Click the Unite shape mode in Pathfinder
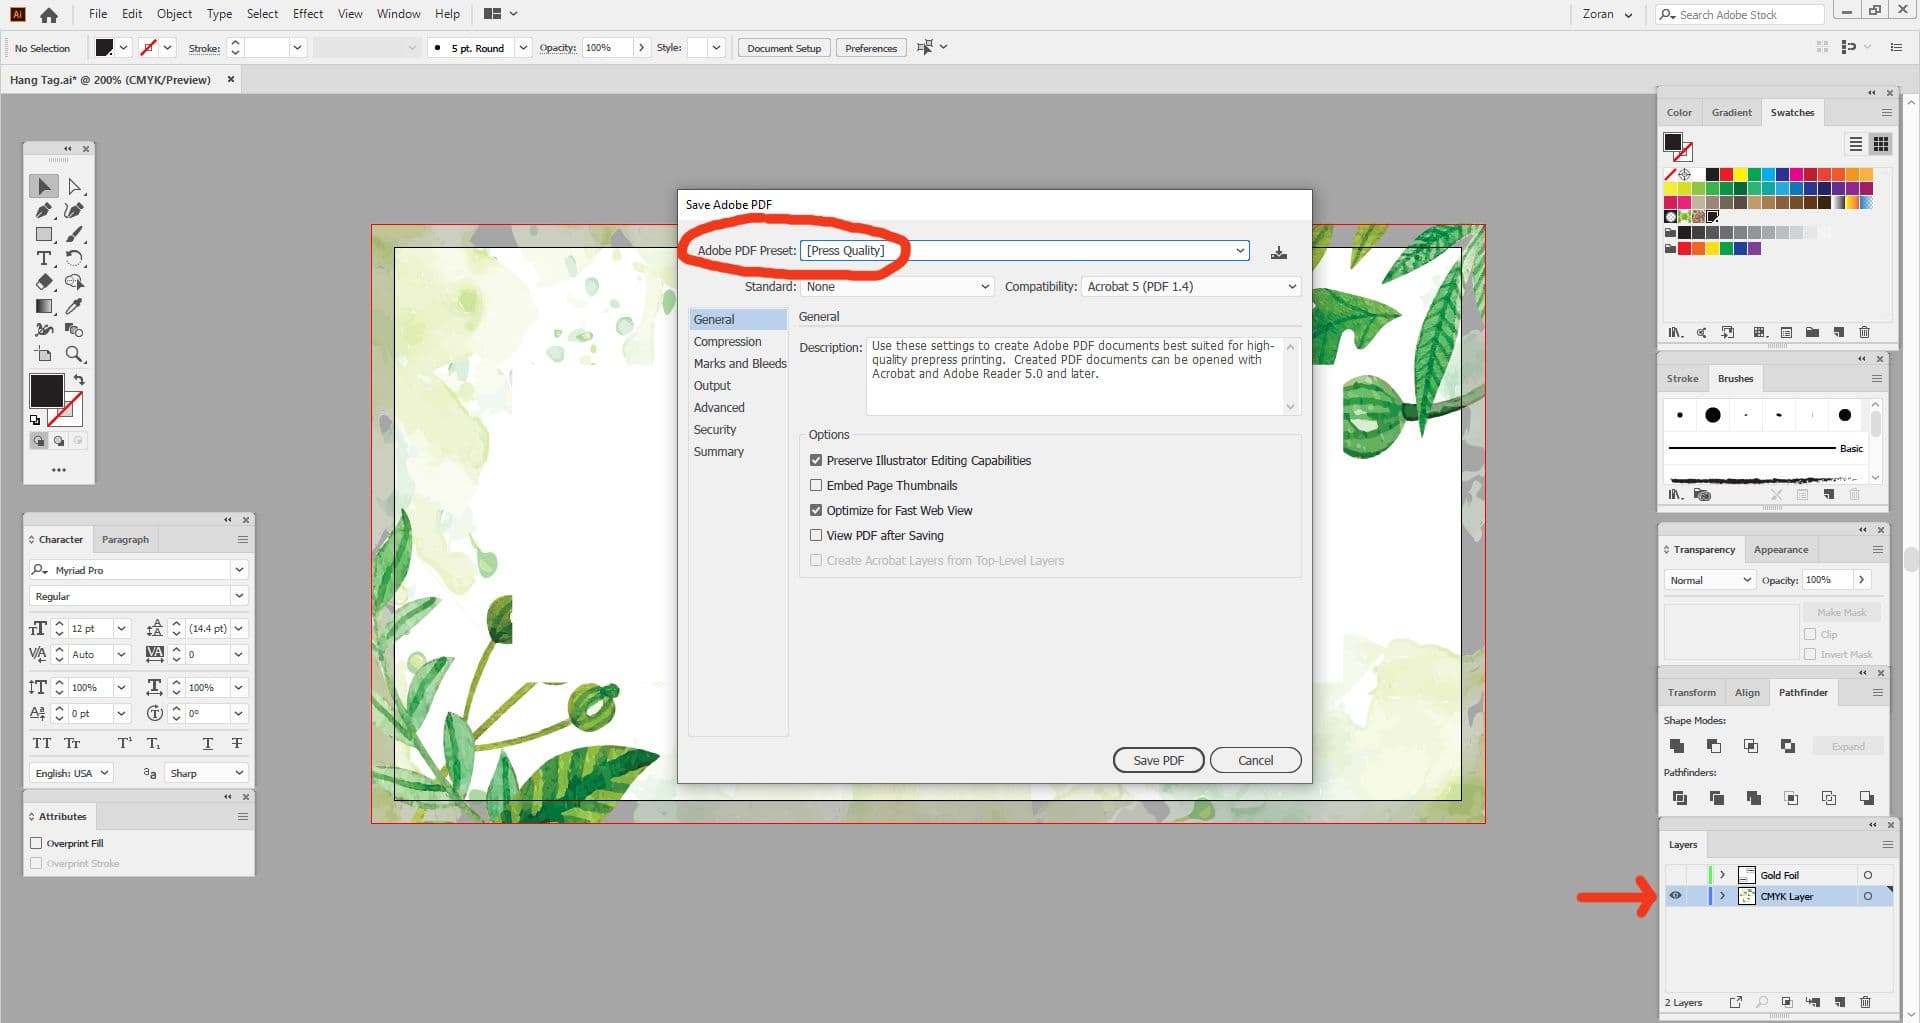The height and width of the screenshot is (1023, 1920). [x=1677, y=745]
